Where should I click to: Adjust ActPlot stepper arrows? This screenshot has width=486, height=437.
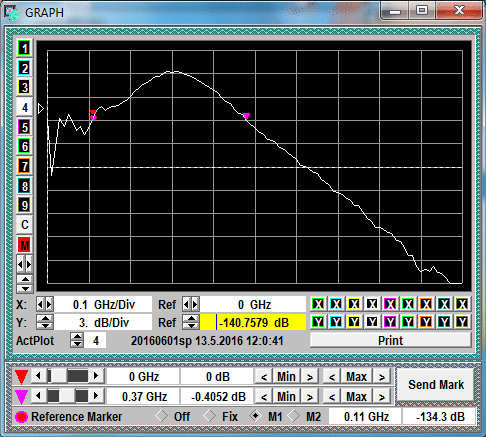pyautogui.click(x=77, y=341)
